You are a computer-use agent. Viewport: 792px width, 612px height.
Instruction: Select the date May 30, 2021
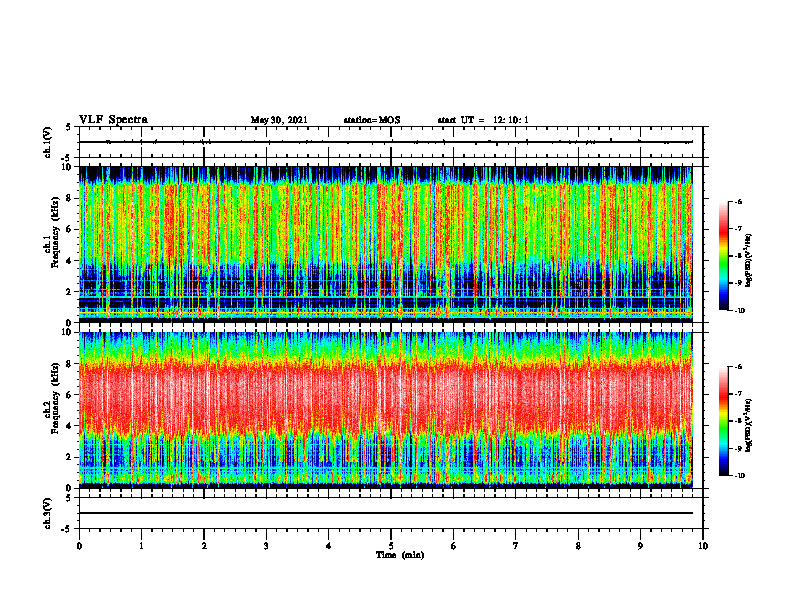click(x=279, y=120)
